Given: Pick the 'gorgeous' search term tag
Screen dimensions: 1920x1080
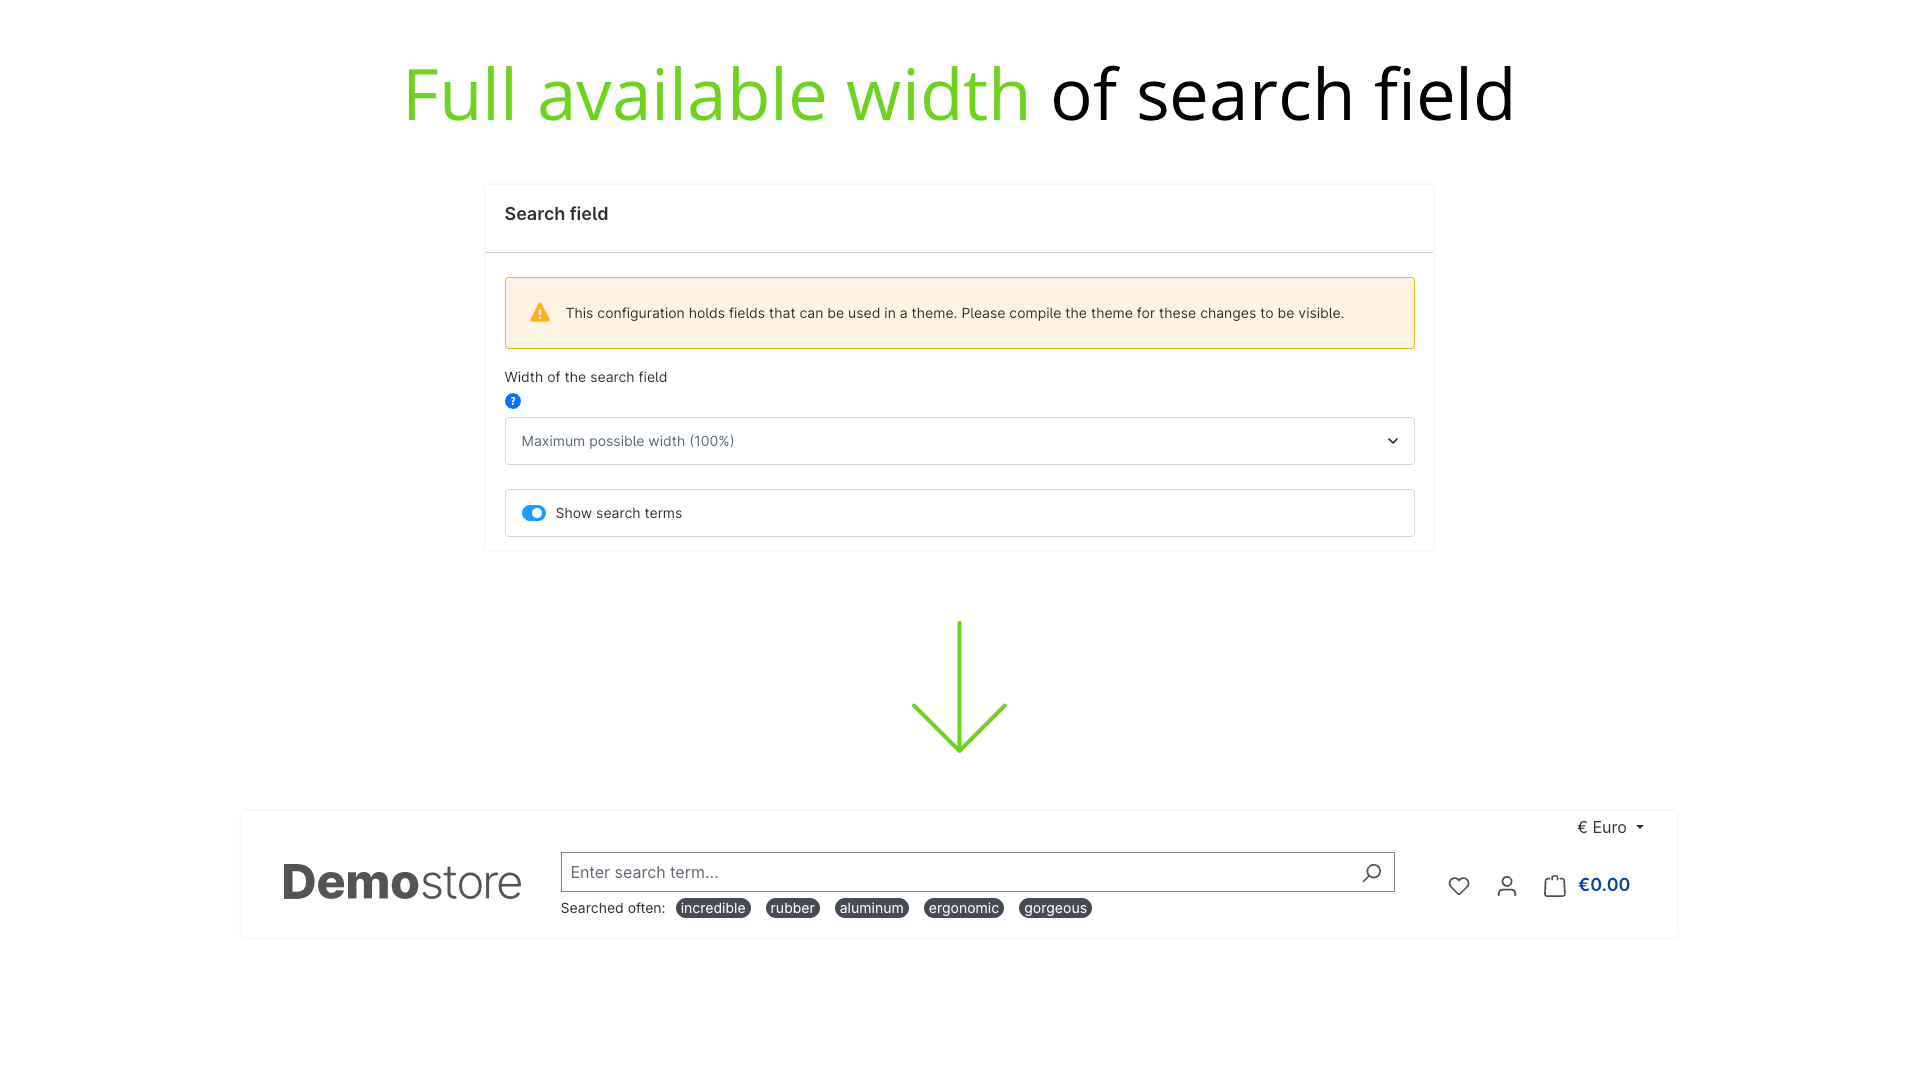Looking at the screenshot, I should 1055,908.
